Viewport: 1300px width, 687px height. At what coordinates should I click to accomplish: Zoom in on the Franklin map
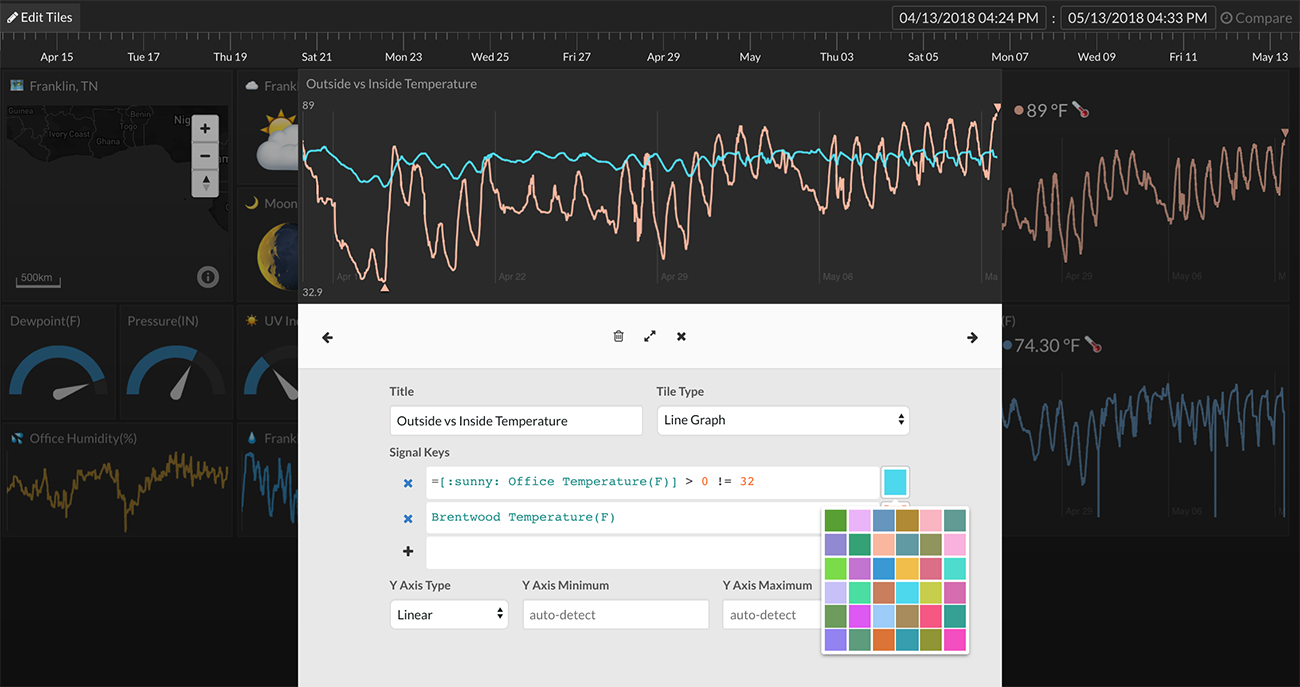[x=205, y=129]
